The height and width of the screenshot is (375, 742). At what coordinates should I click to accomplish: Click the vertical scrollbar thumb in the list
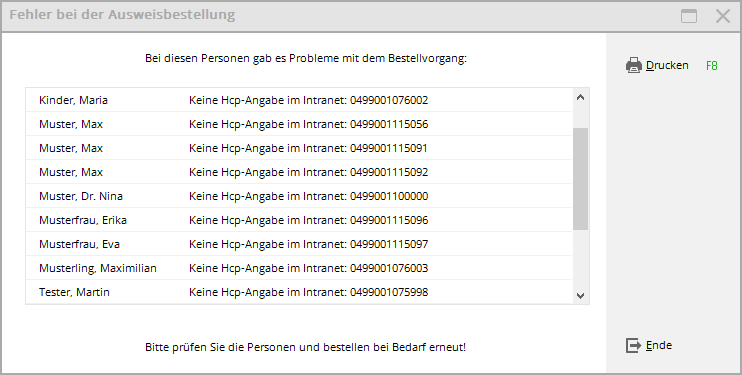point(581,179)
